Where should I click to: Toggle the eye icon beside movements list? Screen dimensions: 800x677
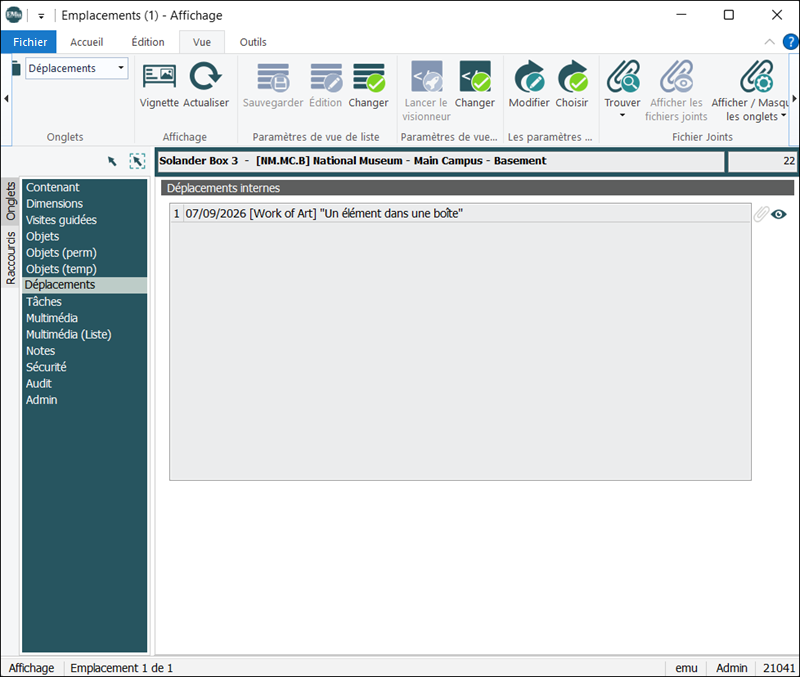[779, 214]
